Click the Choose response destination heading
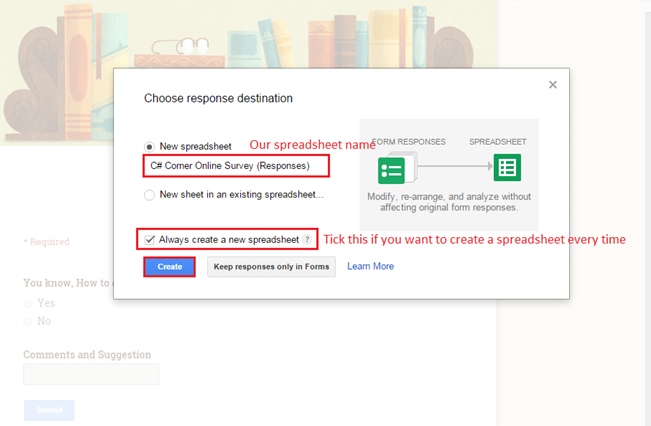 pos(218,98)
